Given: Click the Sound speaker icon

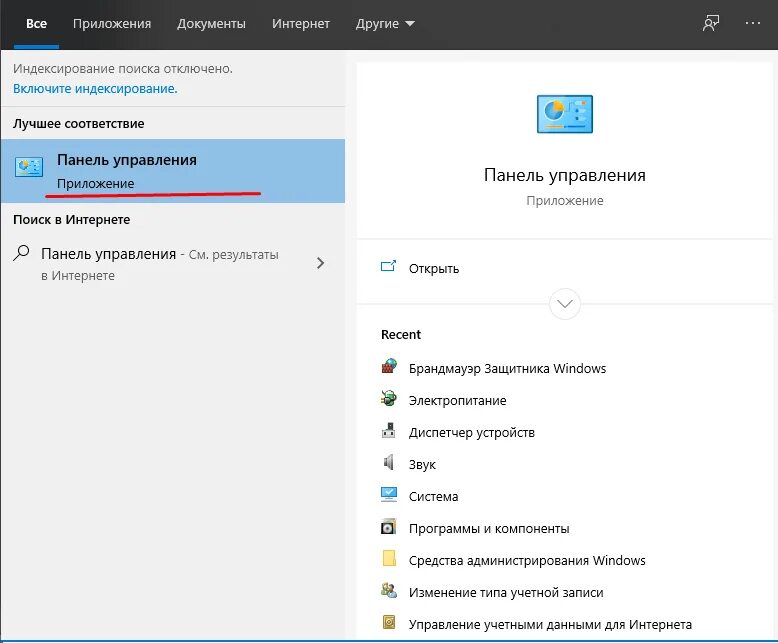Looking at the screenshot, I should [x=389, y=463].
